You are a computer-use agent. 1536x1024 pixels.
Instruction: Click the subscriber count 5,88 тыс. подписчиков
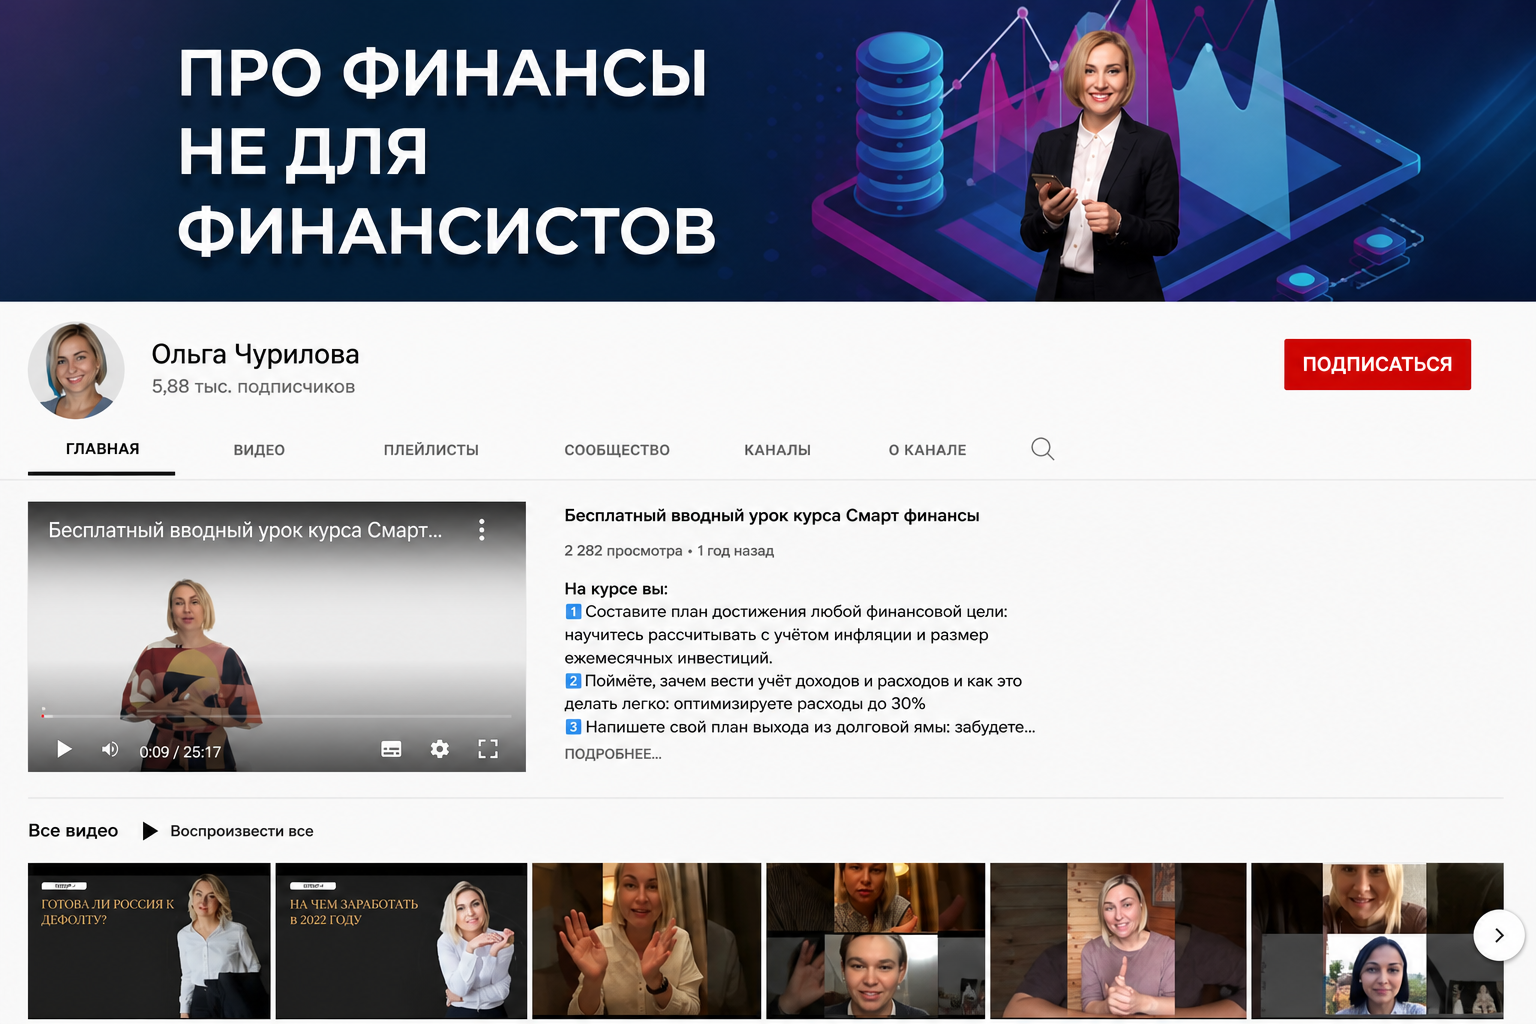click(x=253, y=387)
